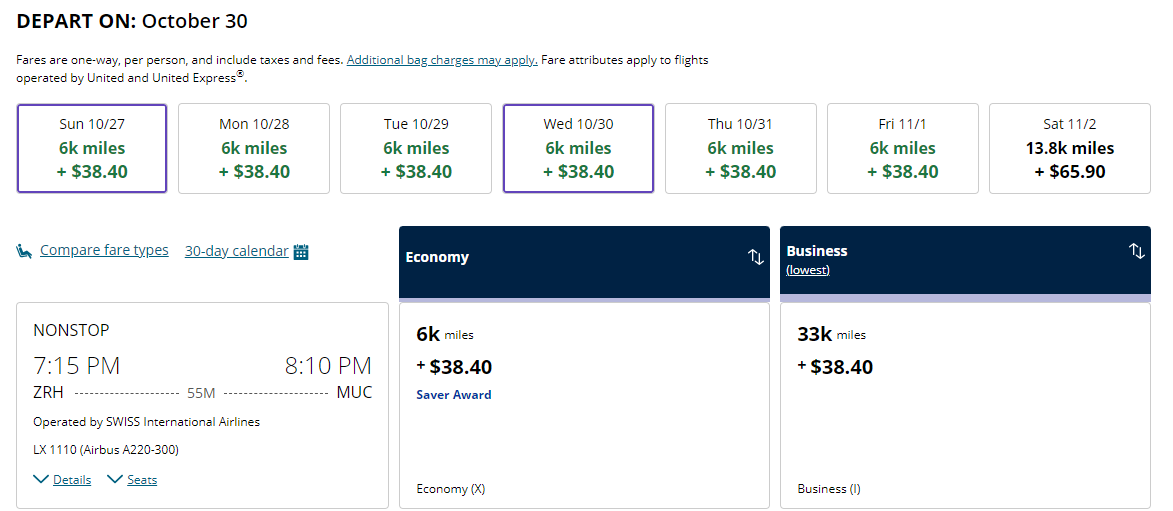Image resolution: width=1173 pixels, height=511 pixels.
Task: Sort flights by Business price arrows
Action: [1136, 251]
